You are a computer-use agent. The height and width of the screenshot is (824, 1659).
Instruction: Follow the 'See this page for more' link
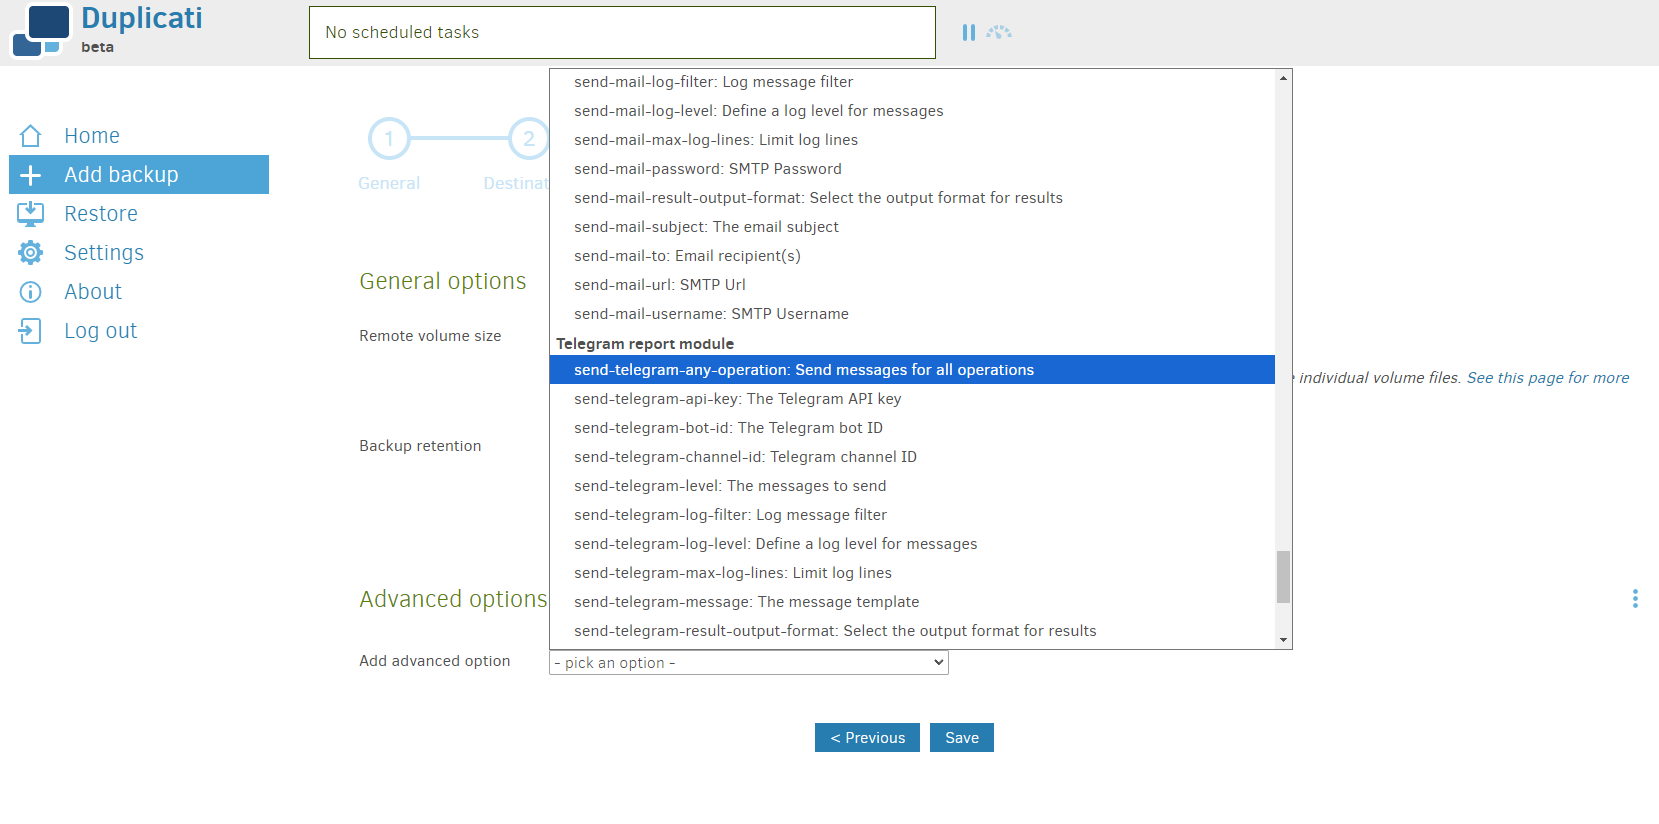[1548, 378]
